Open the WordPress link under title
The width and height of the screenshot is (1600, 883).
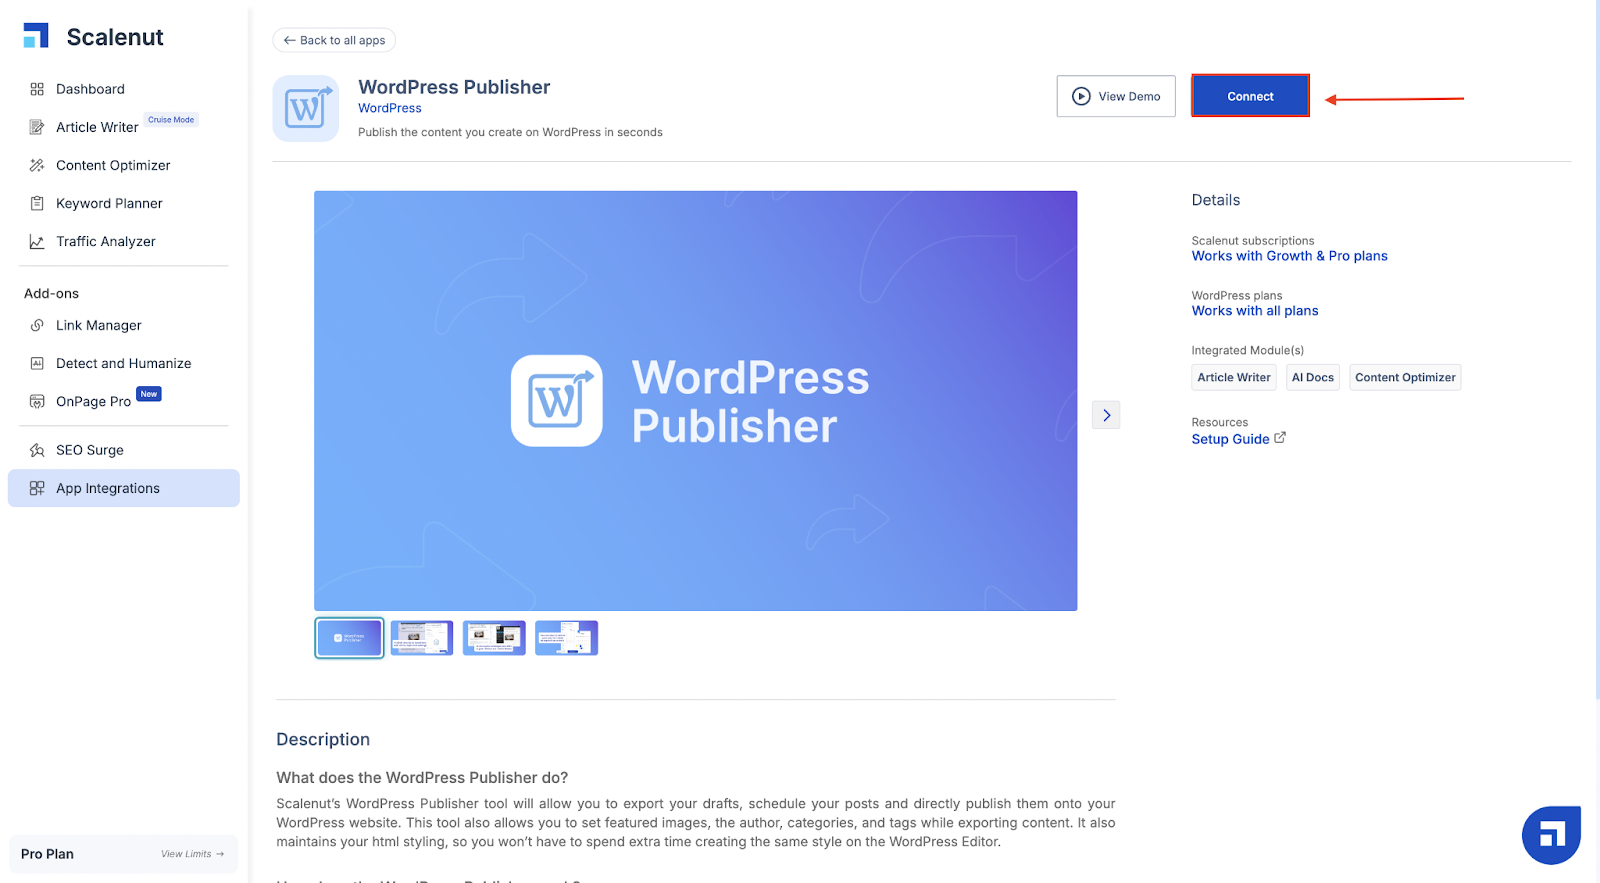tap(390, 108)
